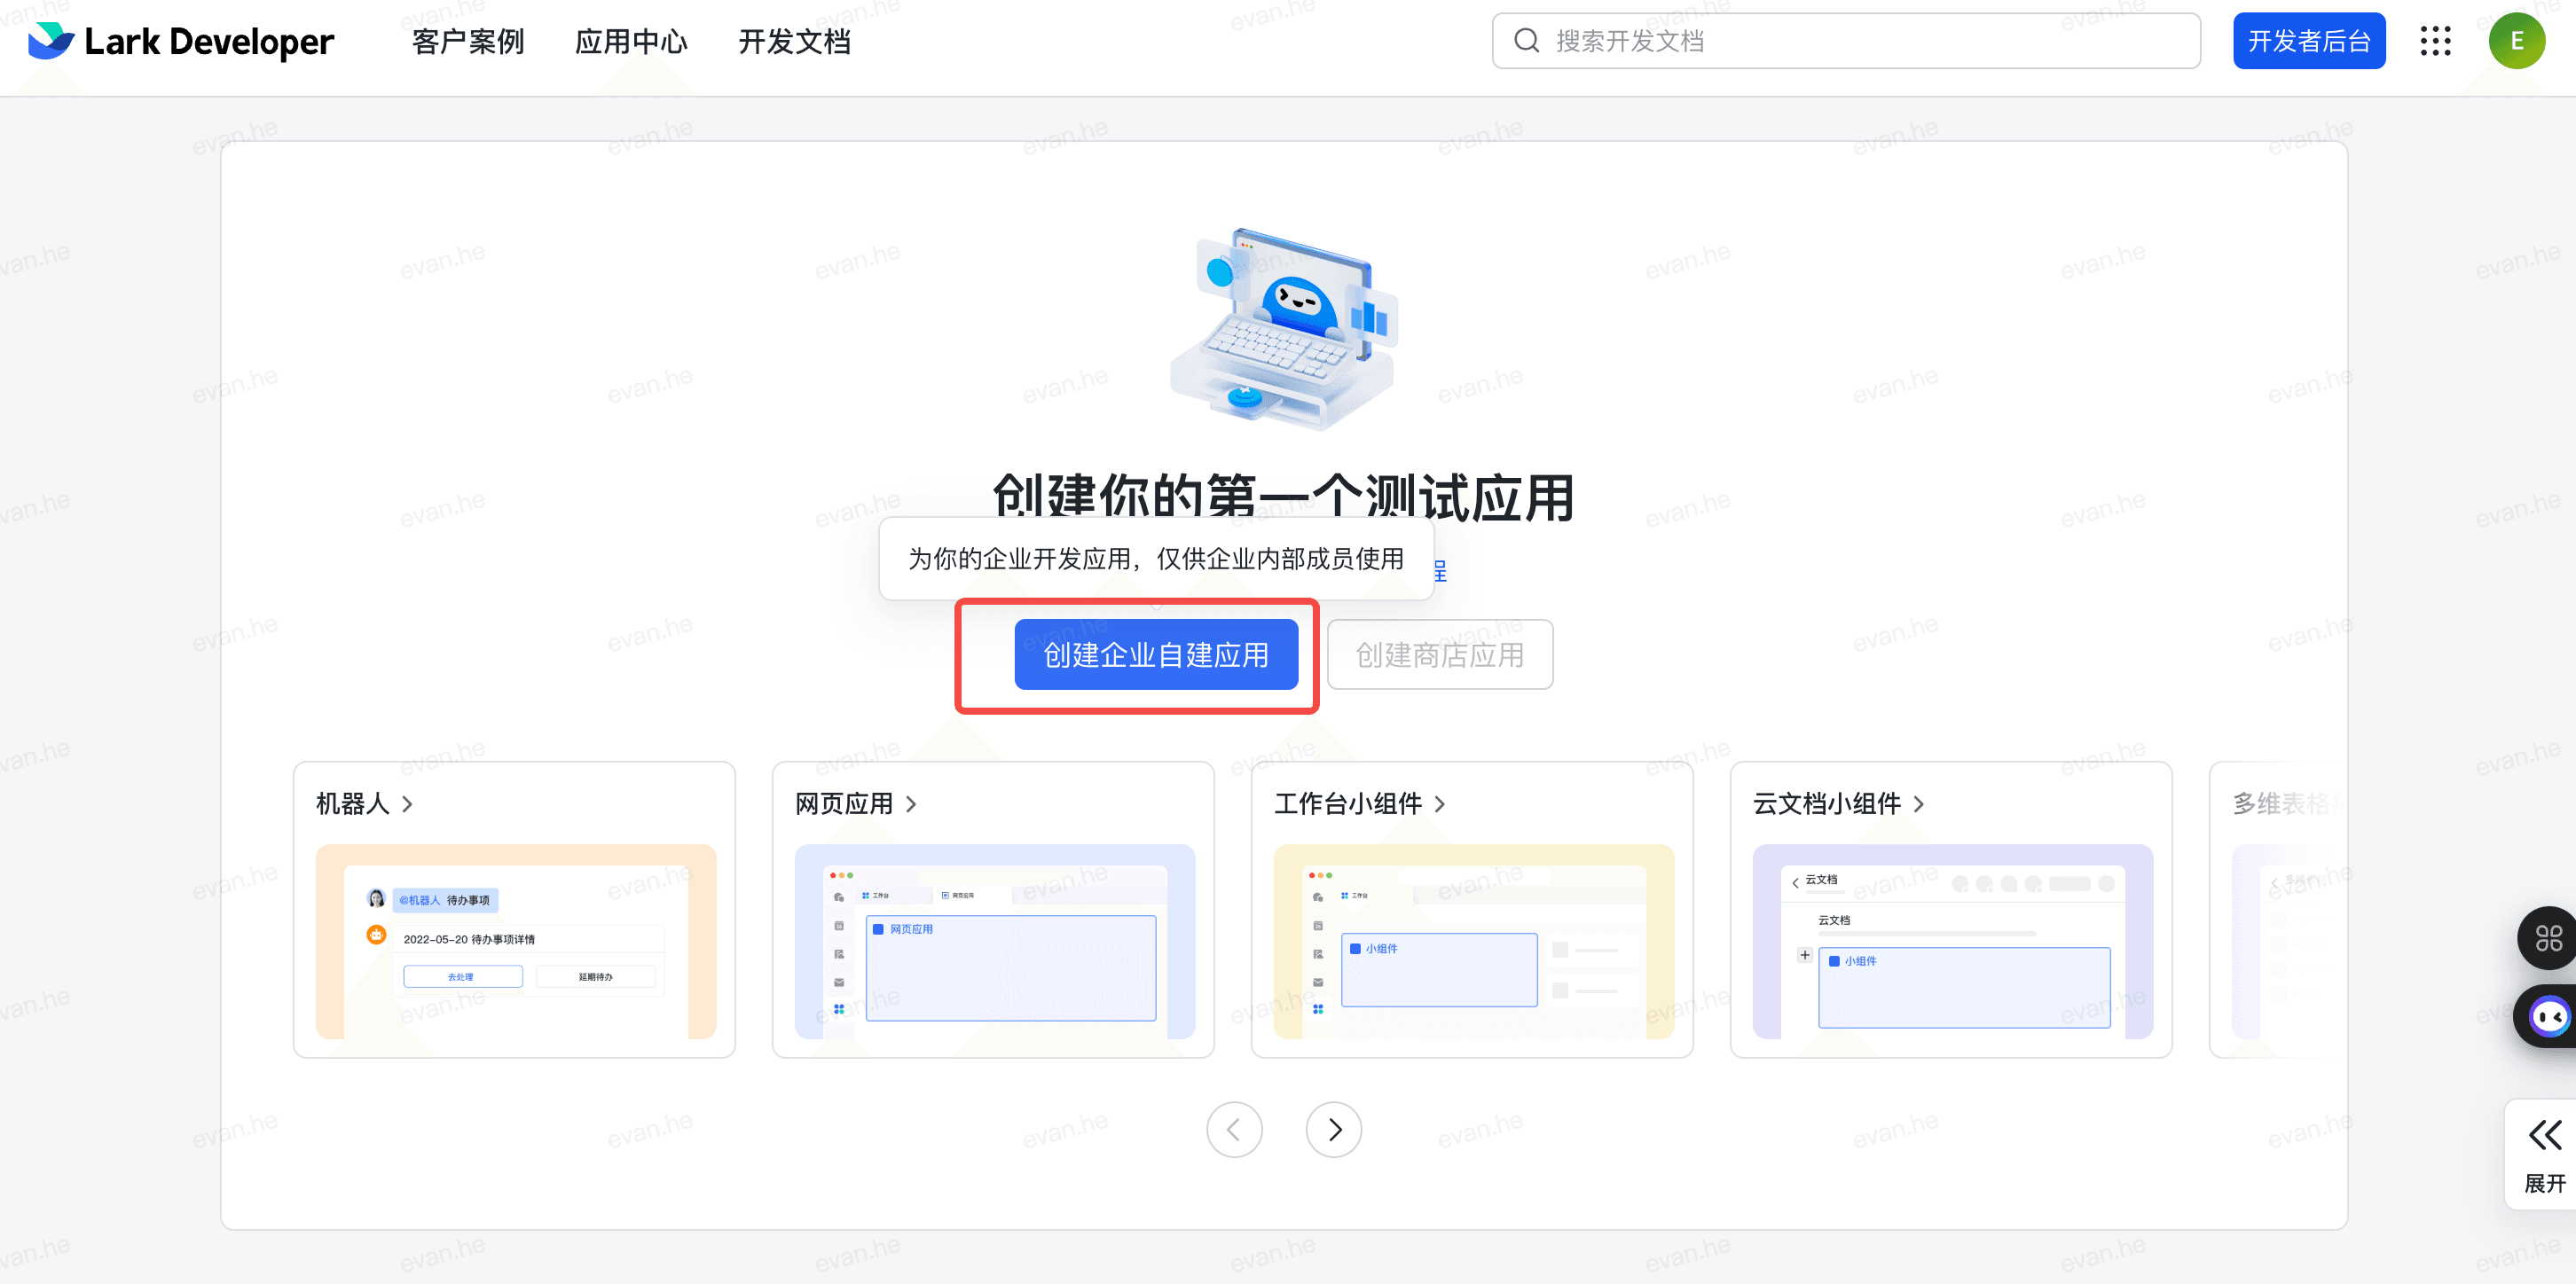
Task: Click the magnifier icon in search bar
Action: pyautogui.click(x=1526, y=40)
